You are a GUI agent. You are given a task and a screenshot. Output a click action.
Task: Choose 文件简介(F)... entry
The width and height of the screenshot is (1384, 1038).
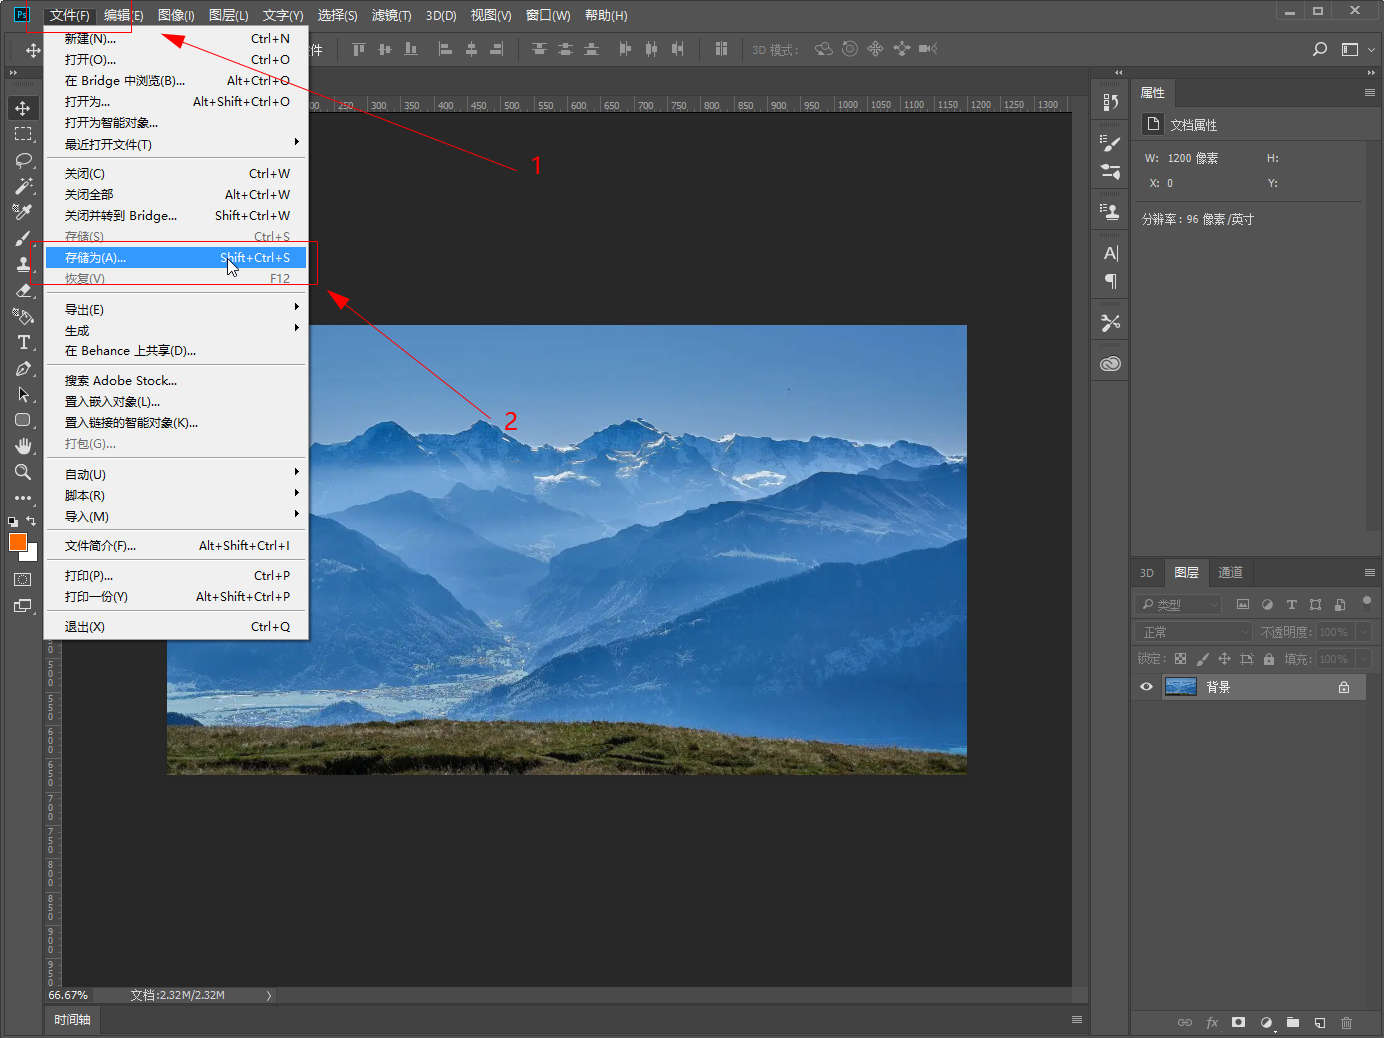coord(176,546)
